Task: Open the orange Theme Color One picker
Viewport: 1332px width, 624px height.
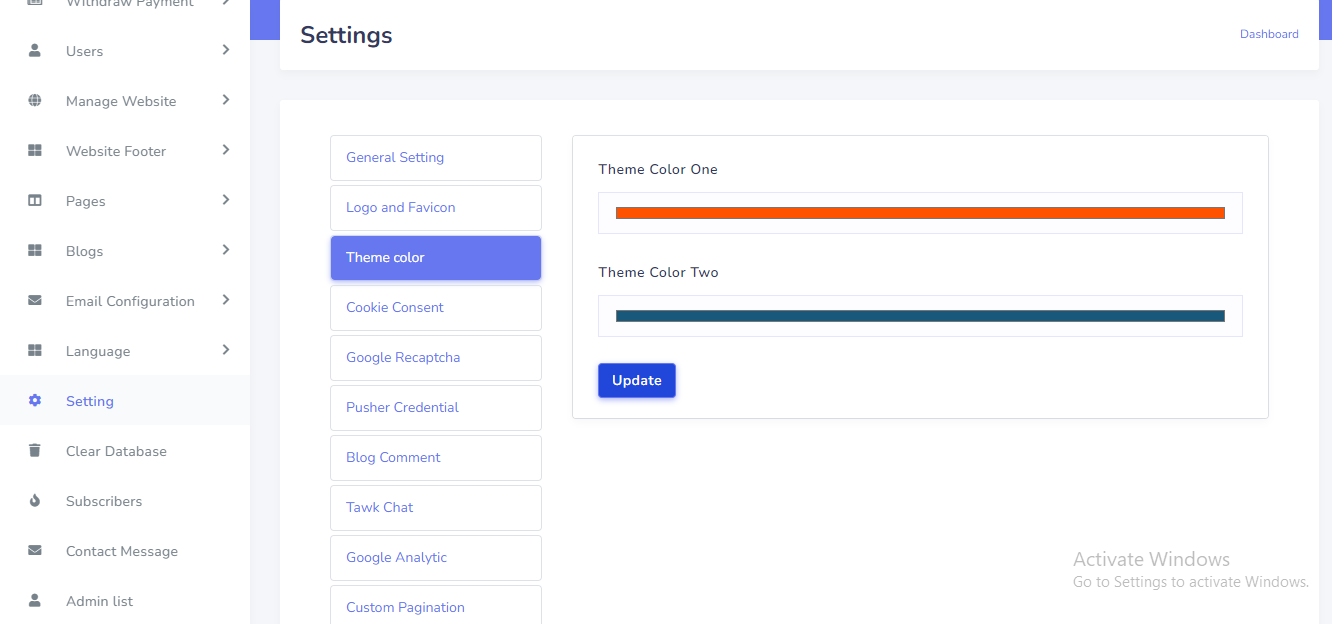Action: 920,213
